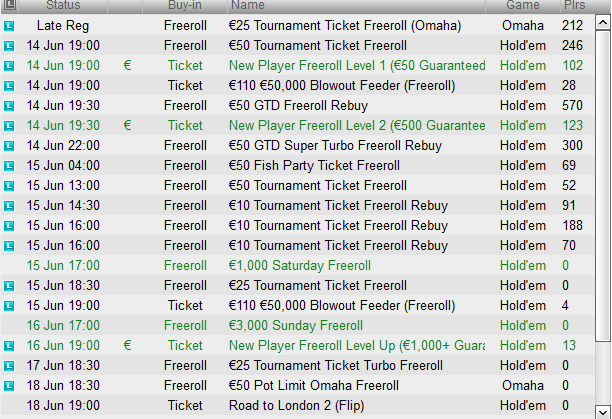Select the Road to London 2 (Flip) row

tap(298, 405)
